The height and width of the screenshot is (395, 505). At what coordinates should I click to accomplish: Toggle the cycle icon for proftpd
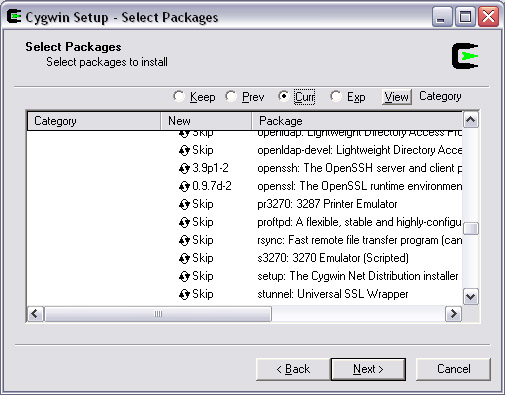pos(184,223)
